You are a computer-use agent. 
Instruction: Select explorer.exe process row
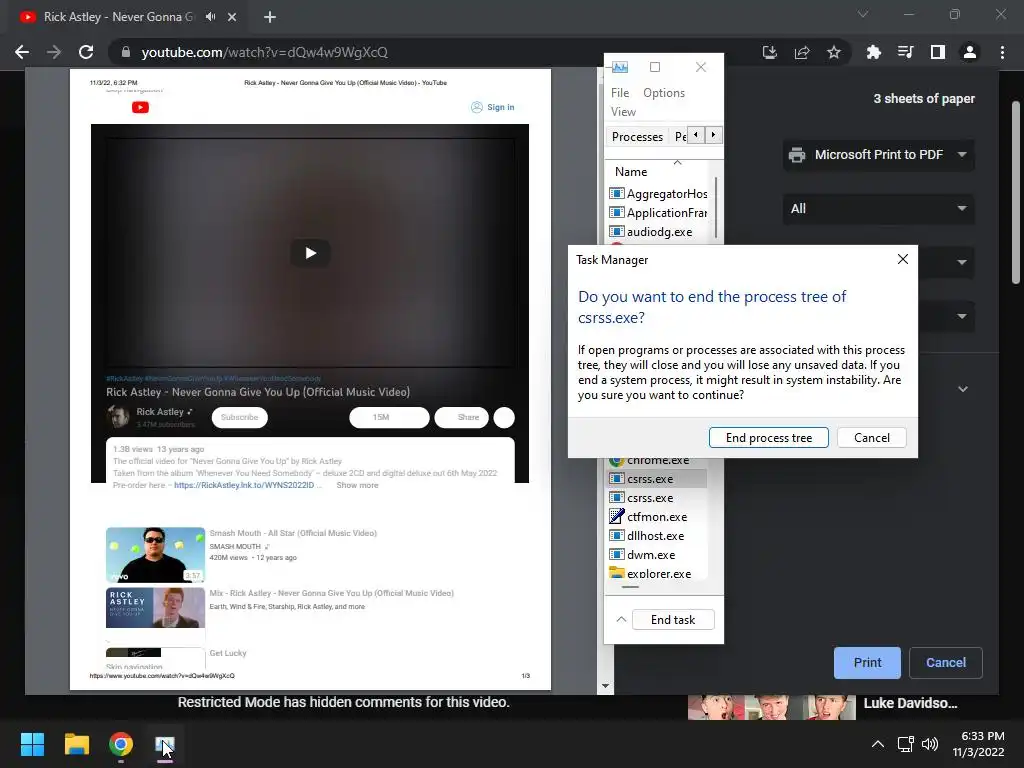(657, 573)
